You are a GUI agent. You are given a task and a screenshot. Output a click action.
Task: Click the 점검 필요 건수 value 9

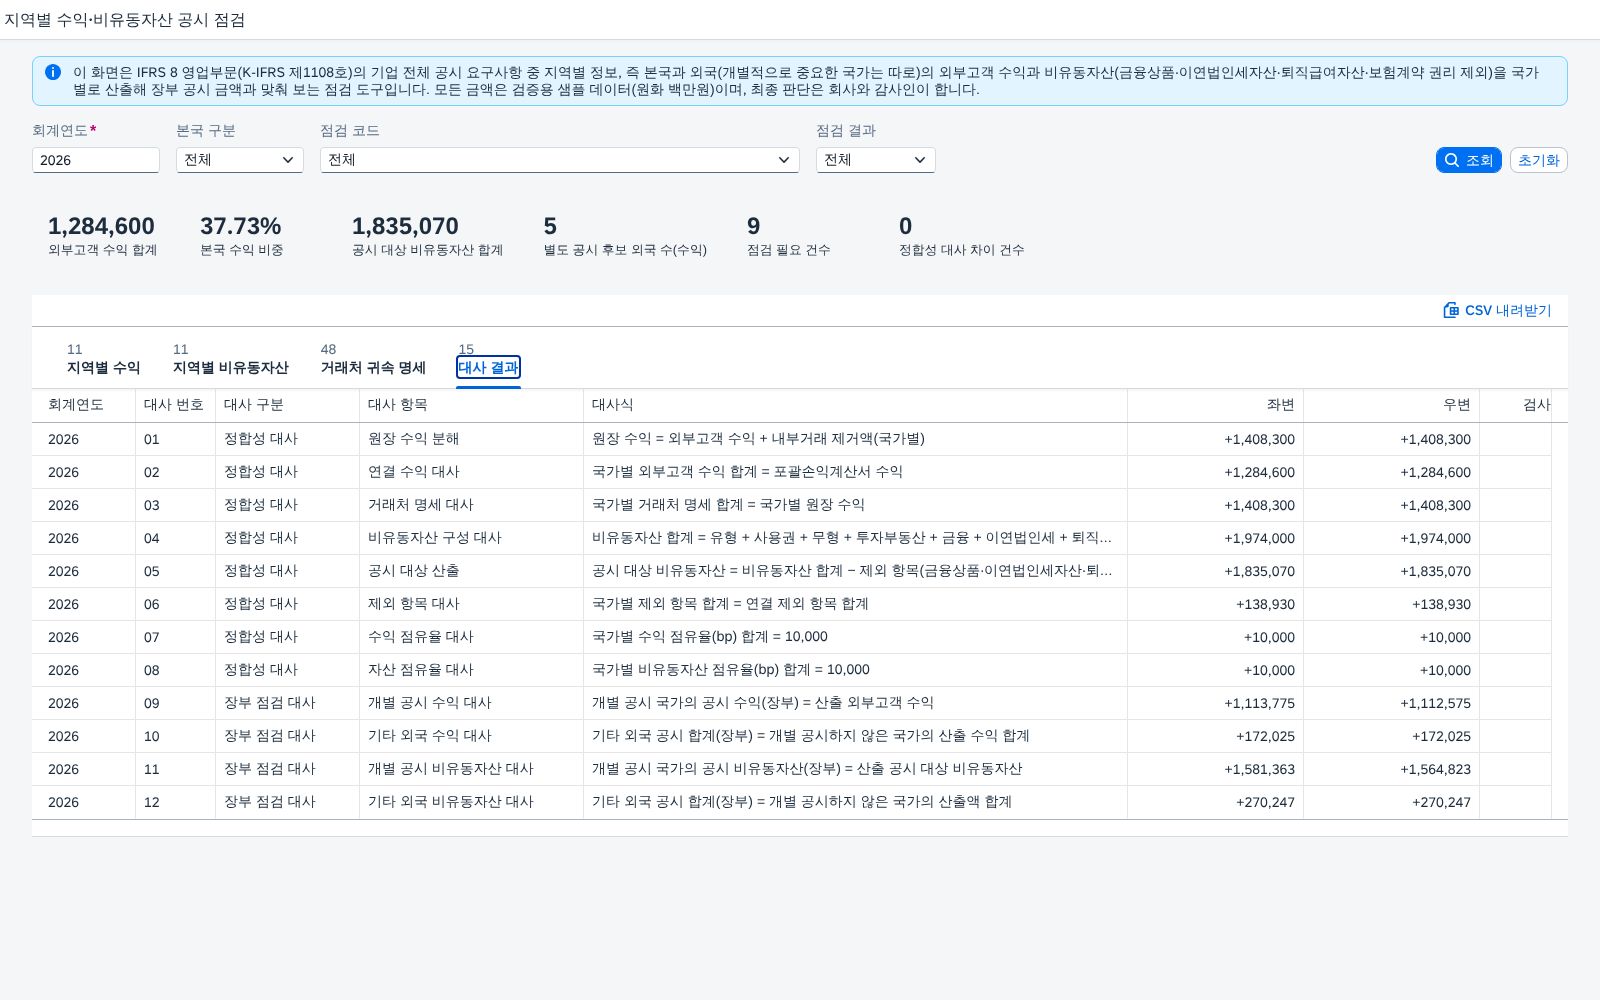[753, 226]
